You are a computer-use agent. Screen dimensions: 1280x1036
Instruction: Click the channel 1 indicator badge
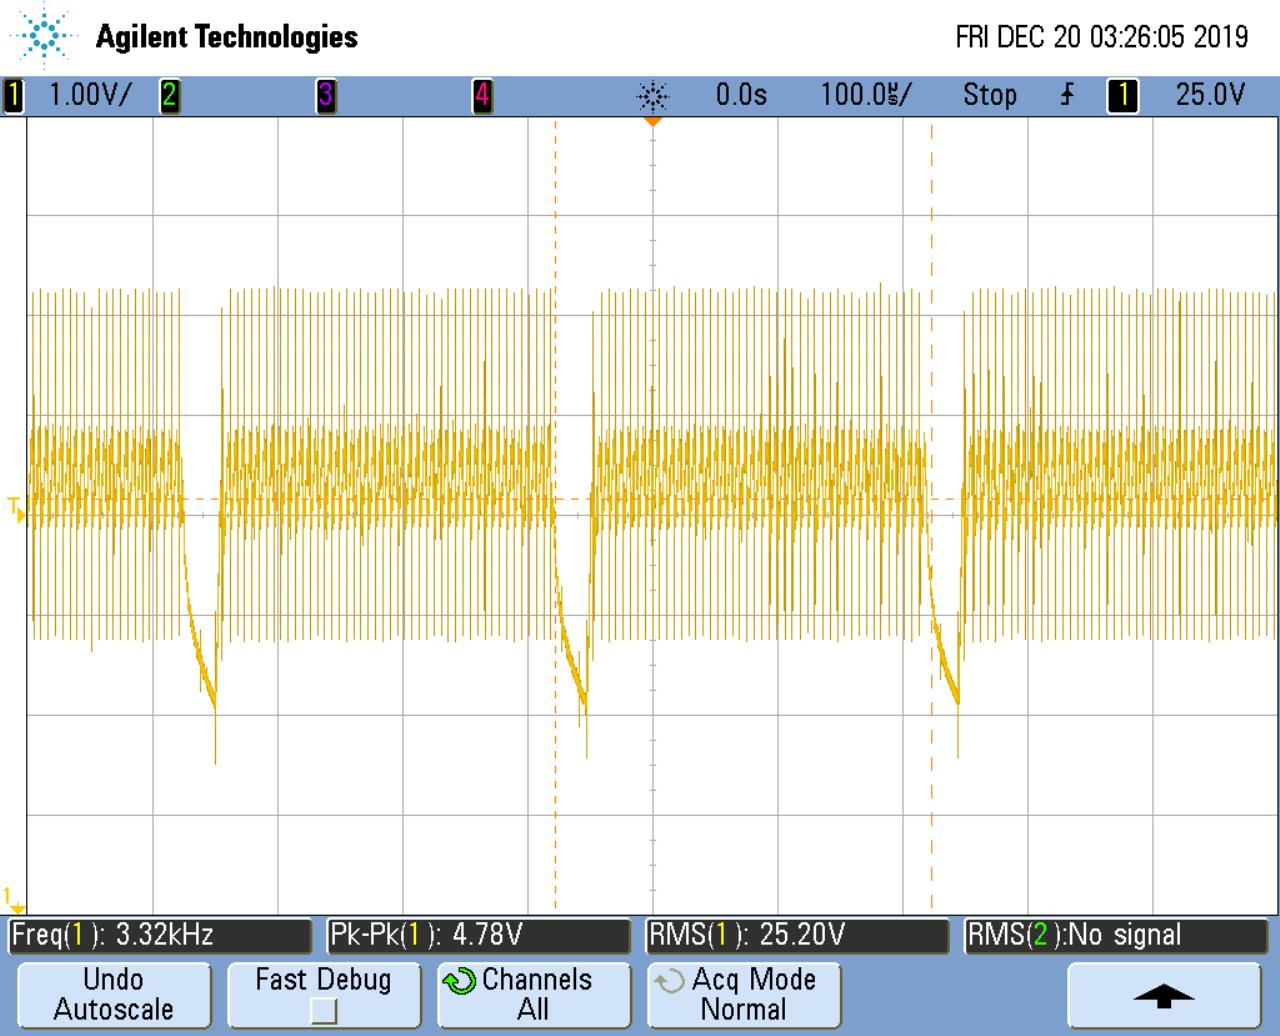point(13,96)
